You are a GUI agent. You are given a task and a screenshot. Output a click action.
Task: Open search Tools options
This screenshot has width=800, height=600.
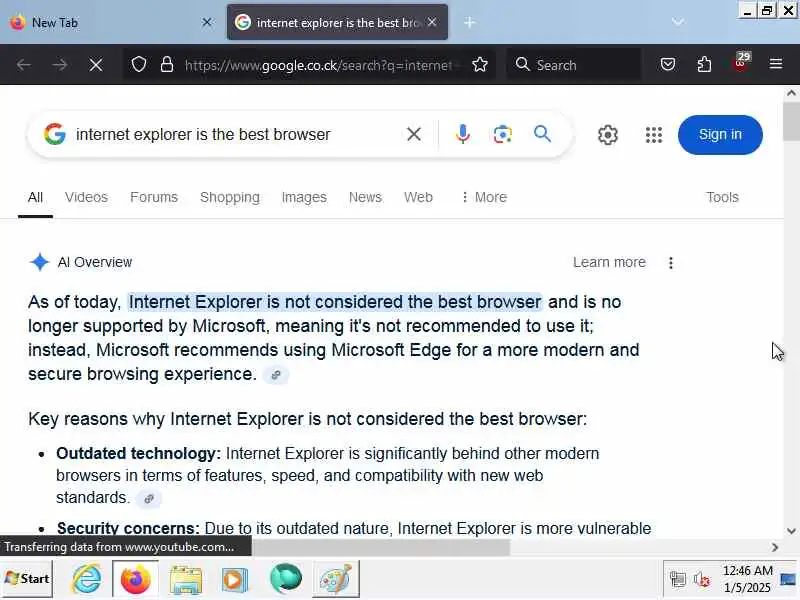(722, 197)
